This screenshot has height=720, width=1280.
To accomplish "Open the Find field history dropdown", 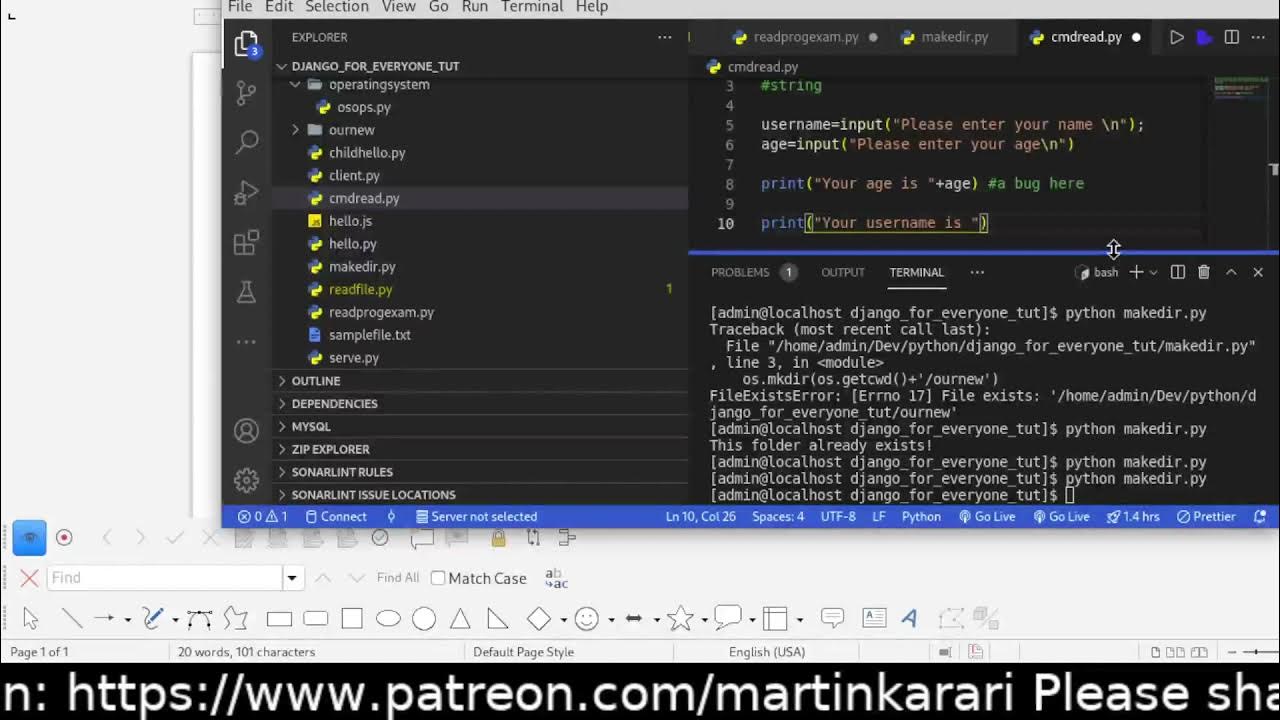I will click(292, 578).
